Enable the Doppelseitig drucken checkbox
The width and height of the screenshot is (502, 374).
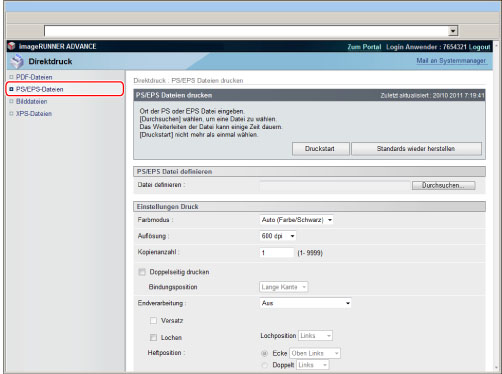[142, 272]
